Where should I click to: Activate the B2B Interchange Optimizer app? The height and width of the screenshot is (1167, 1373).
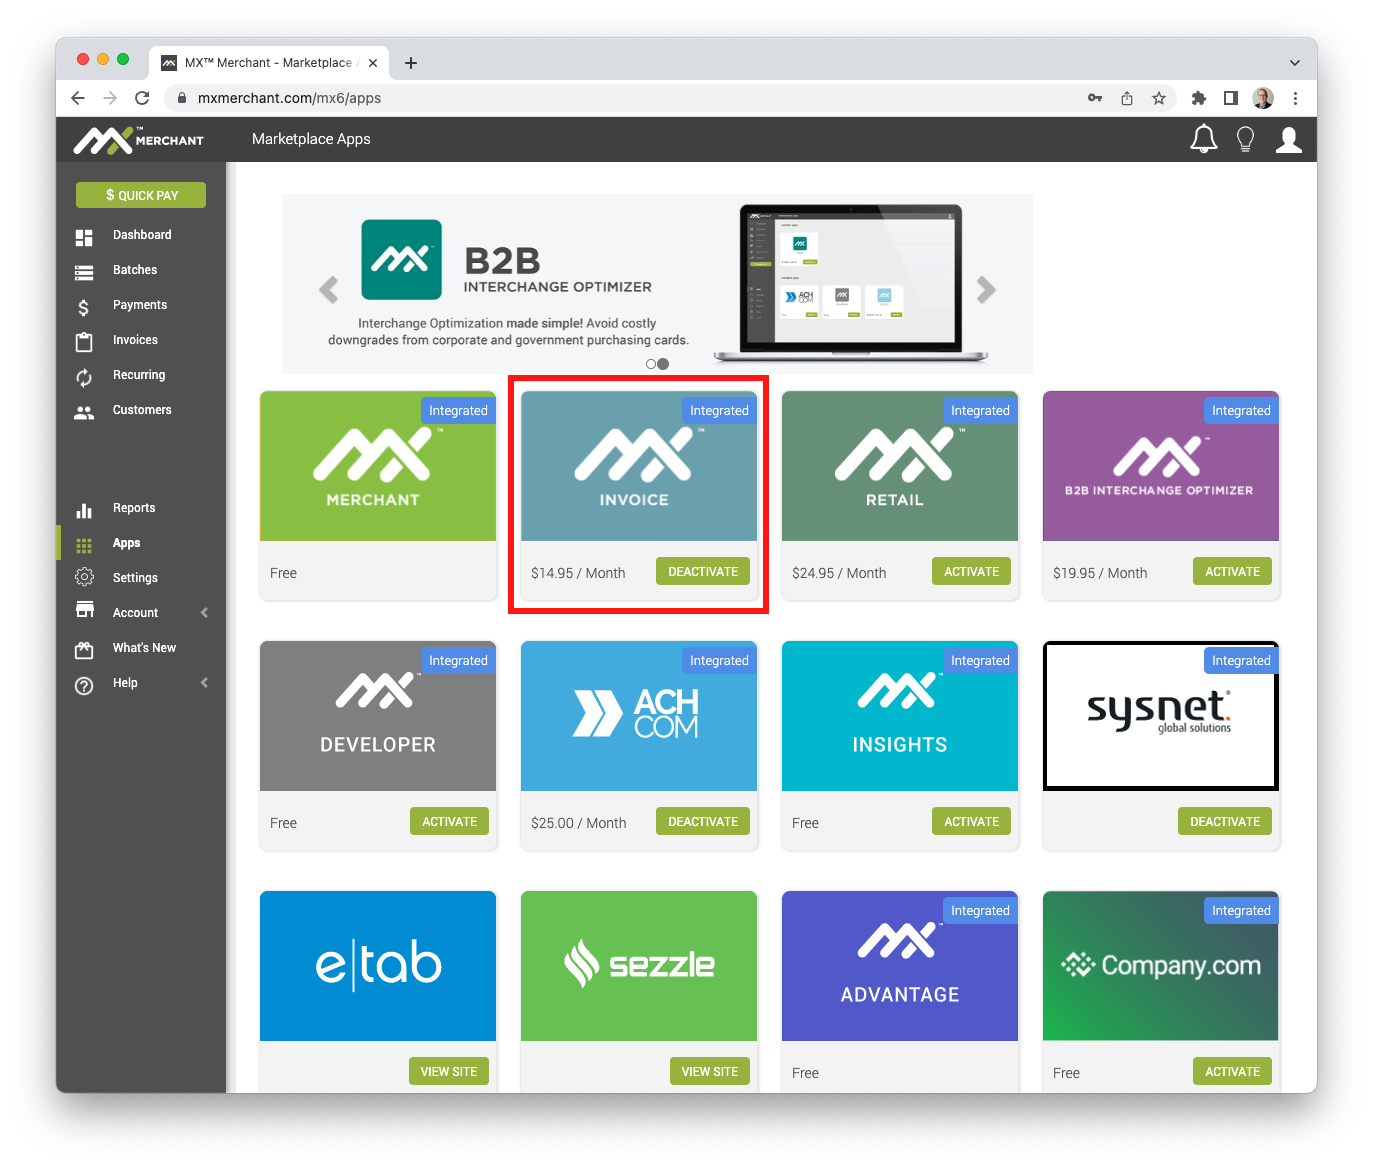click(1232, 571)
